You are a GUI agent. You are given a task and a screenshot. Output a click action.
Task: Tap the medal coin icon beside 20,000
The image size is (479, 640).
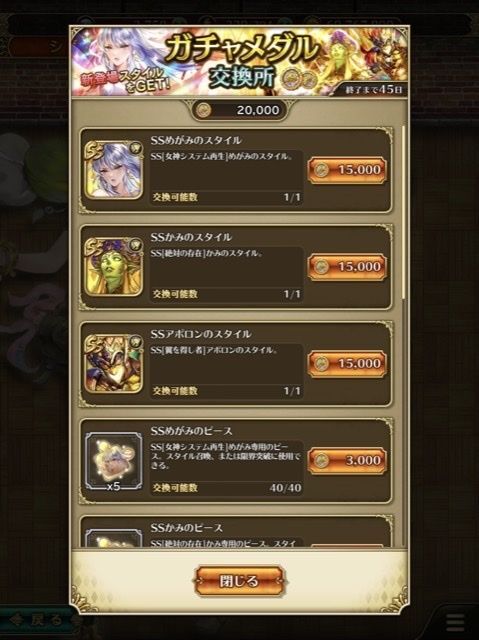coord(203,110)
